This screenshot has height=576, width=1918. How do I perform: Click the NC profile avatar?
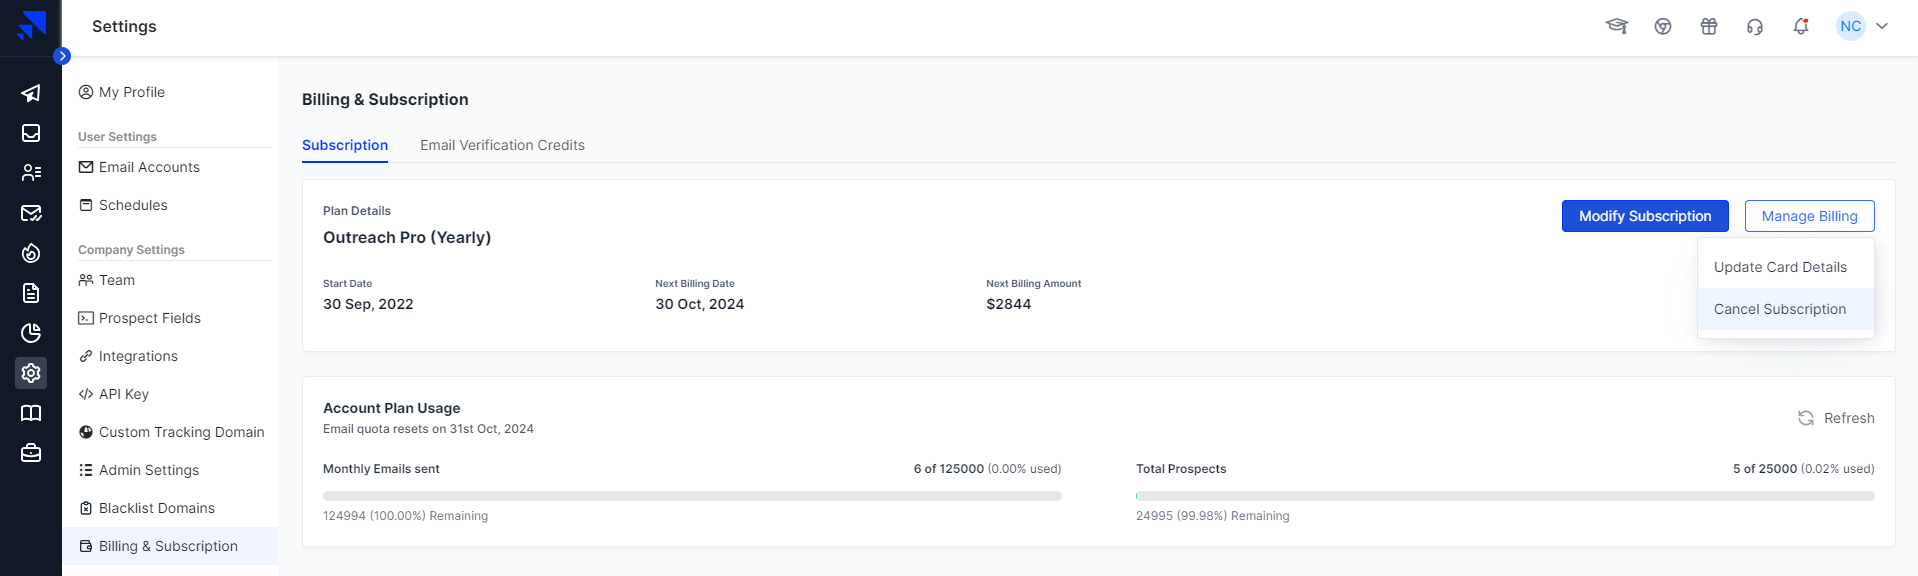1851,26
